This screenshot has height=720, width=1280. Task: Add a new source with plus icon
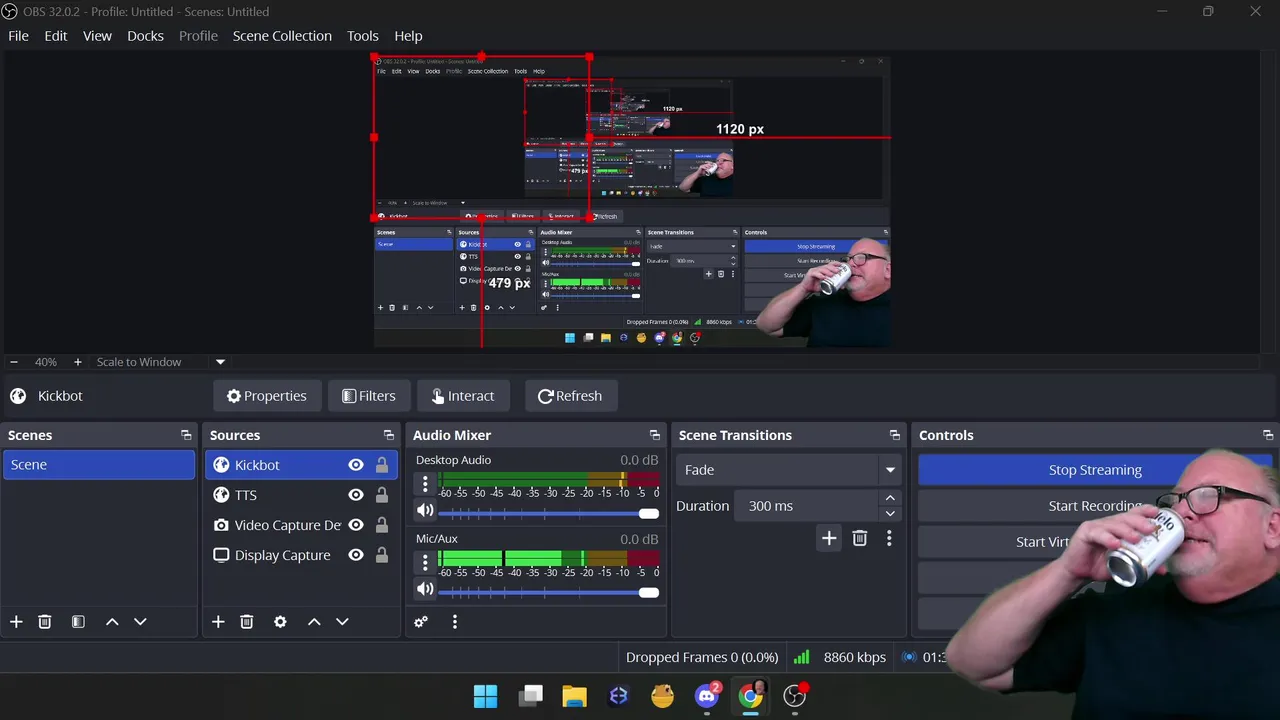[x=218, y=622]
